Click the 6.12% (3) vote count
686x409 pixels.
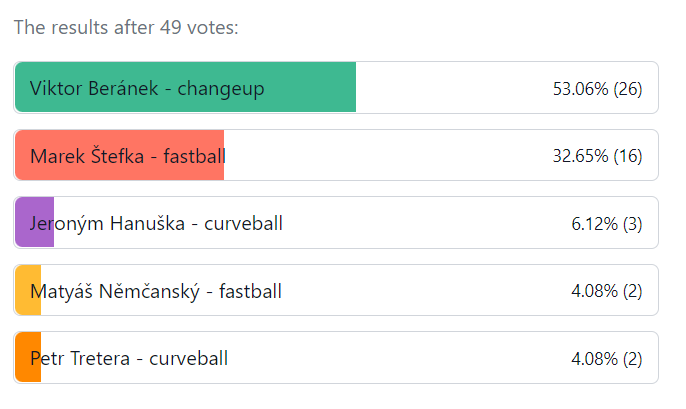click(606, 223)
